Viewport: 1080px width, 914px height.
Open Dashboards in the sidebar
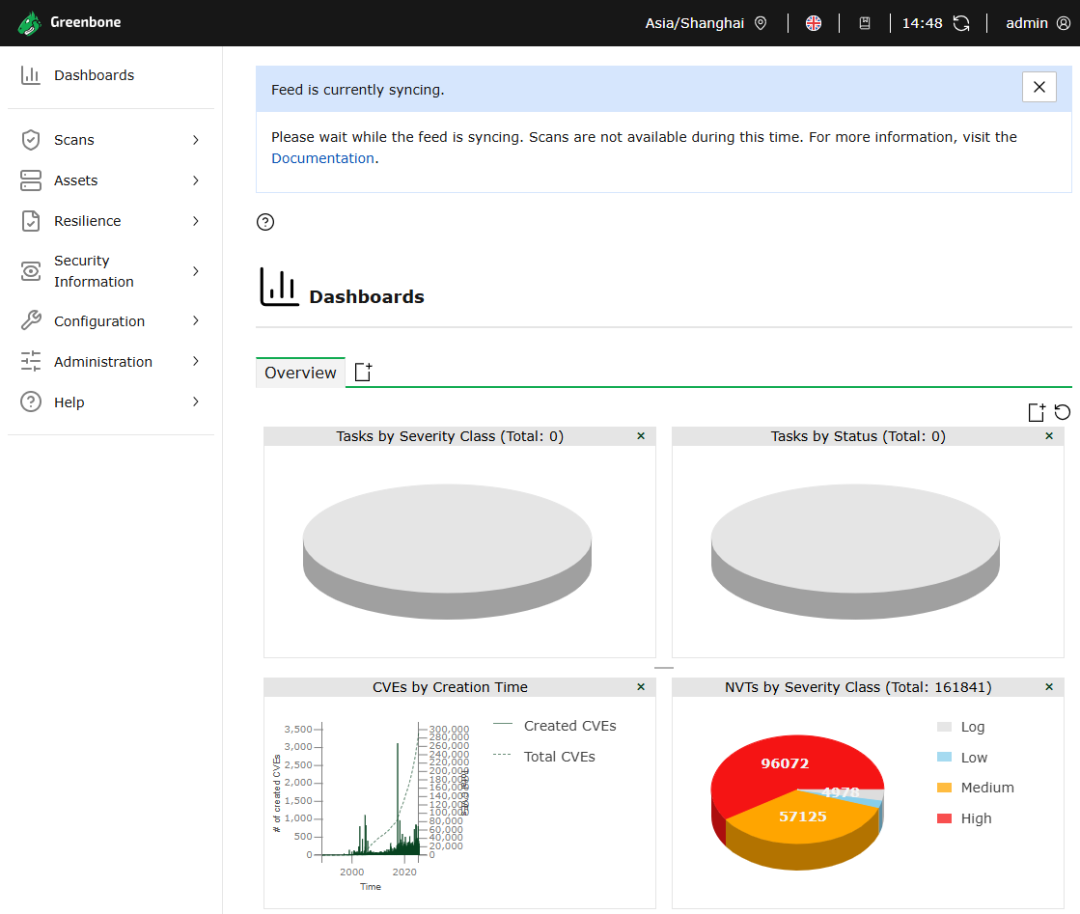click(x=94, y=75)
